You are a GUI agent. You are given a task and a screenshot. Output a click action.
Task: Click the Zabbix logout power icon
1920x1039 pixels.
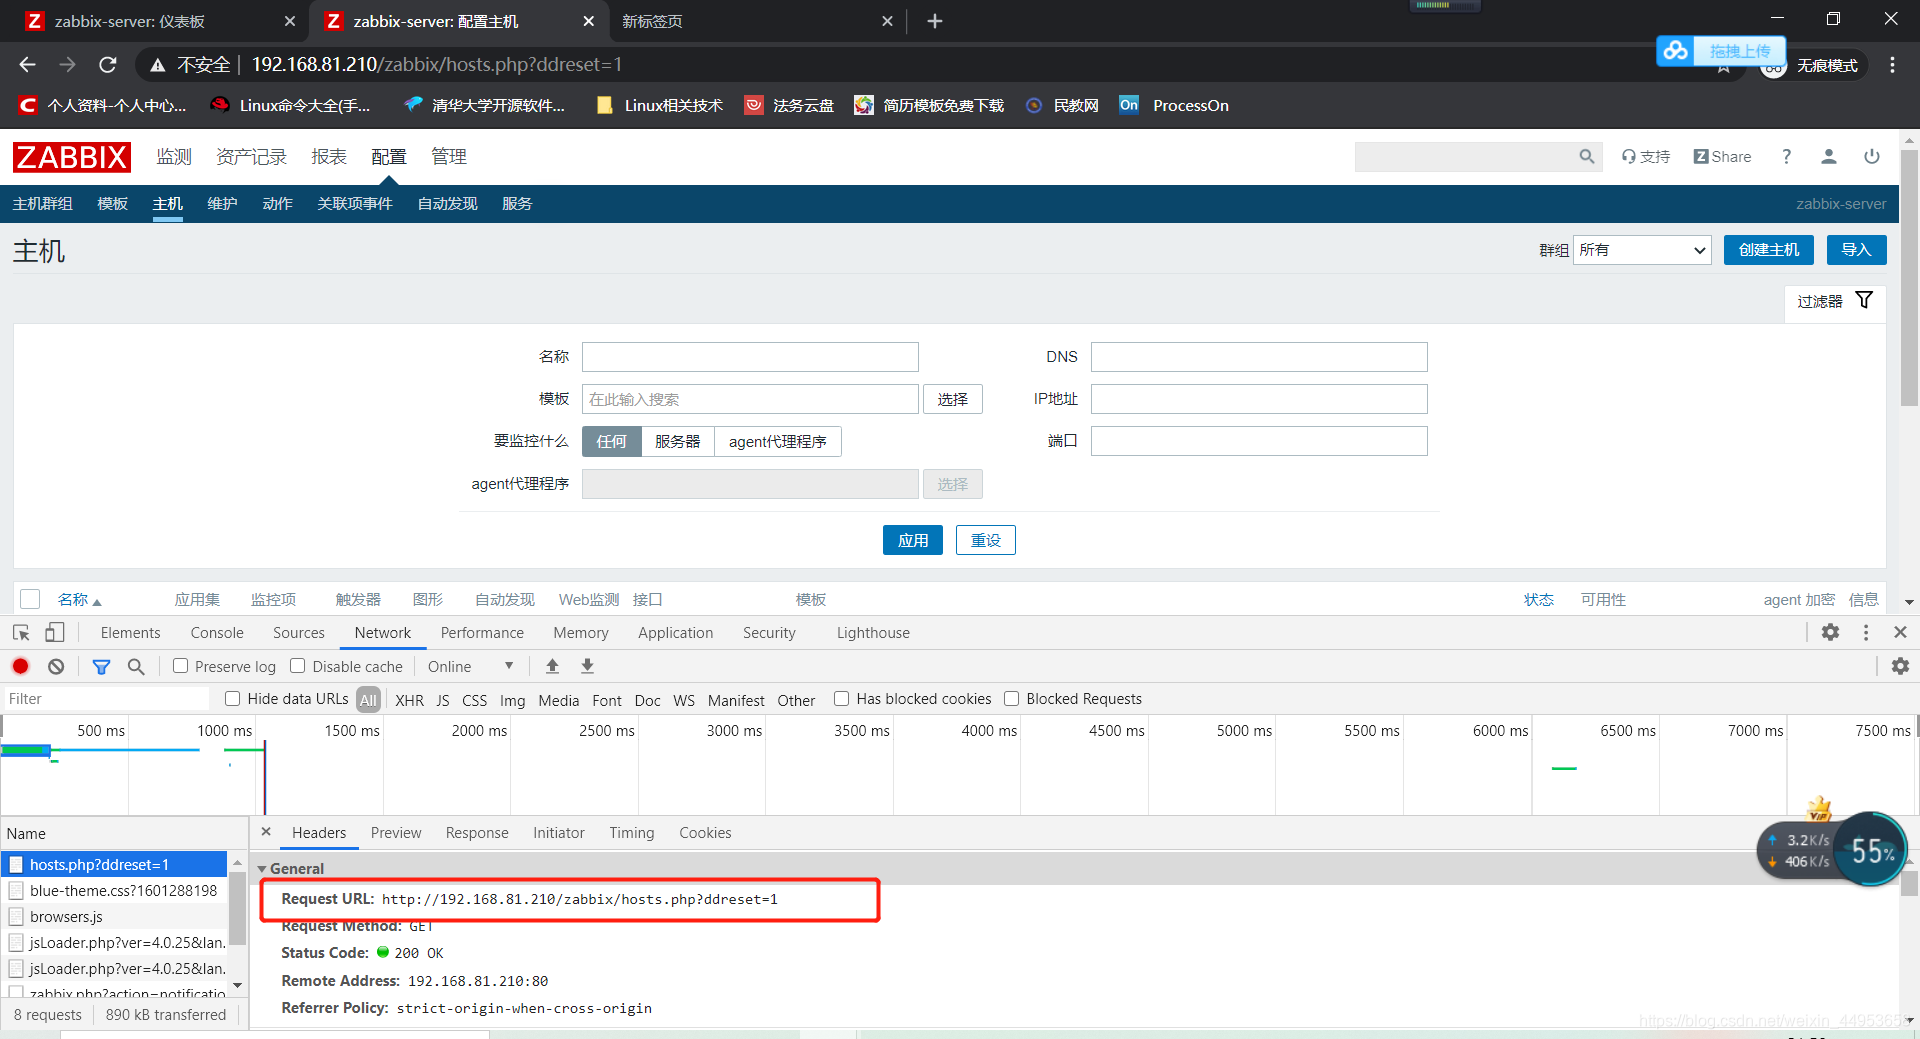[1872, 157]
